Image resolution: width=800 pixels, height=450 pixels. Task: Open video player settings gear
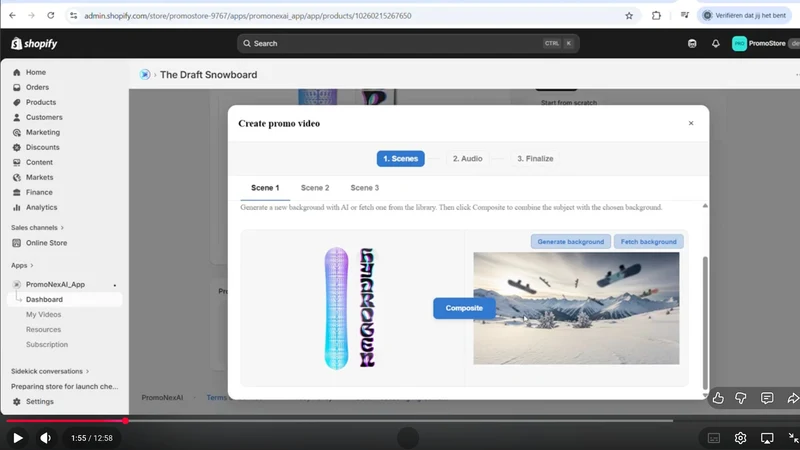(740, 438)
